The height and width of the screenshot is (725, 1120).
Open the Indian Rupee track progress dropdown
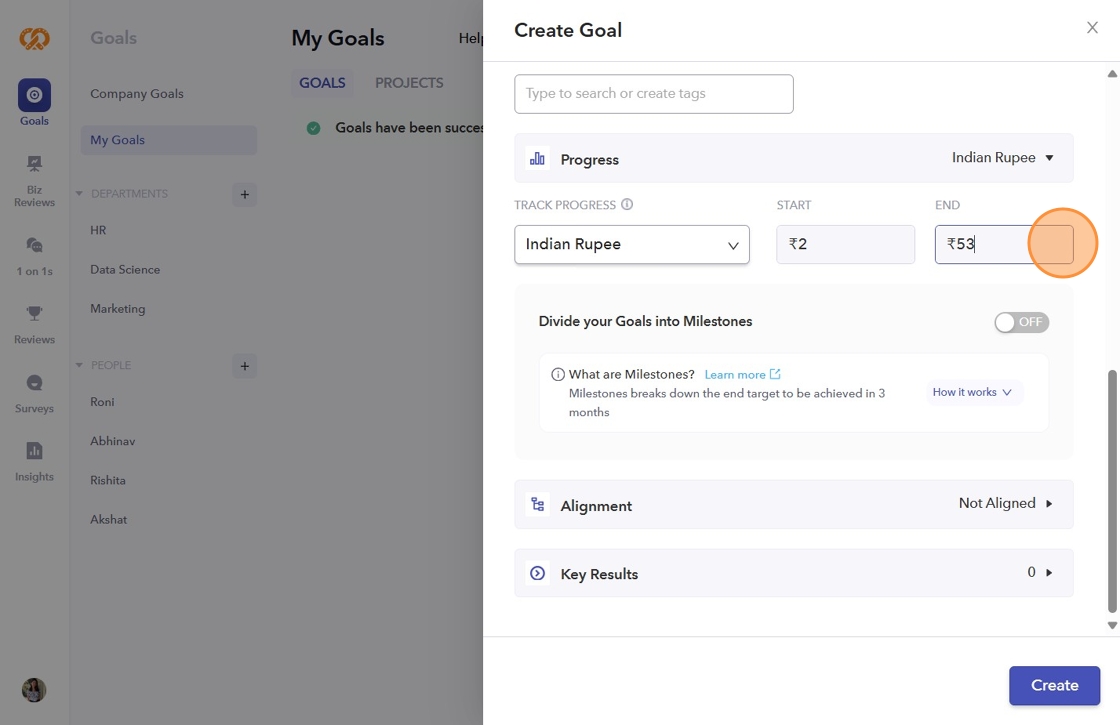click(632, 245)
